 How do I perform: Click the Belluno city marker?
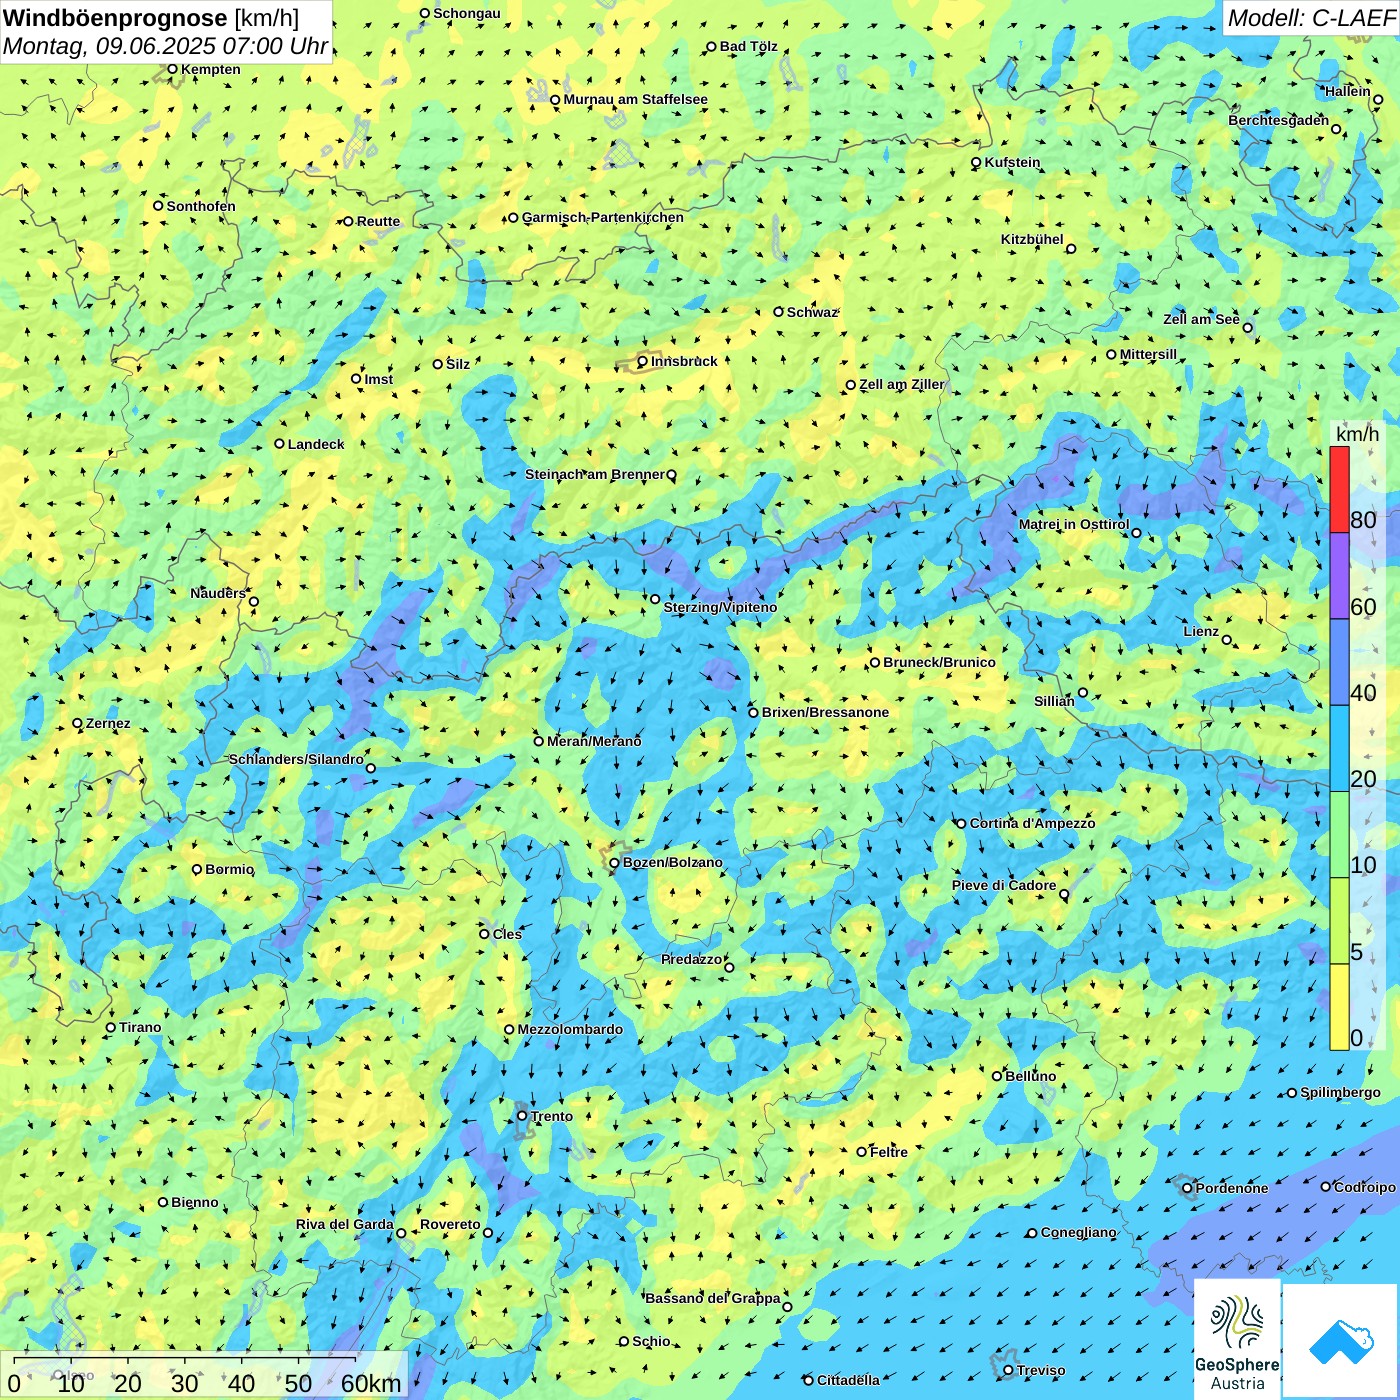coord(997,1076)
